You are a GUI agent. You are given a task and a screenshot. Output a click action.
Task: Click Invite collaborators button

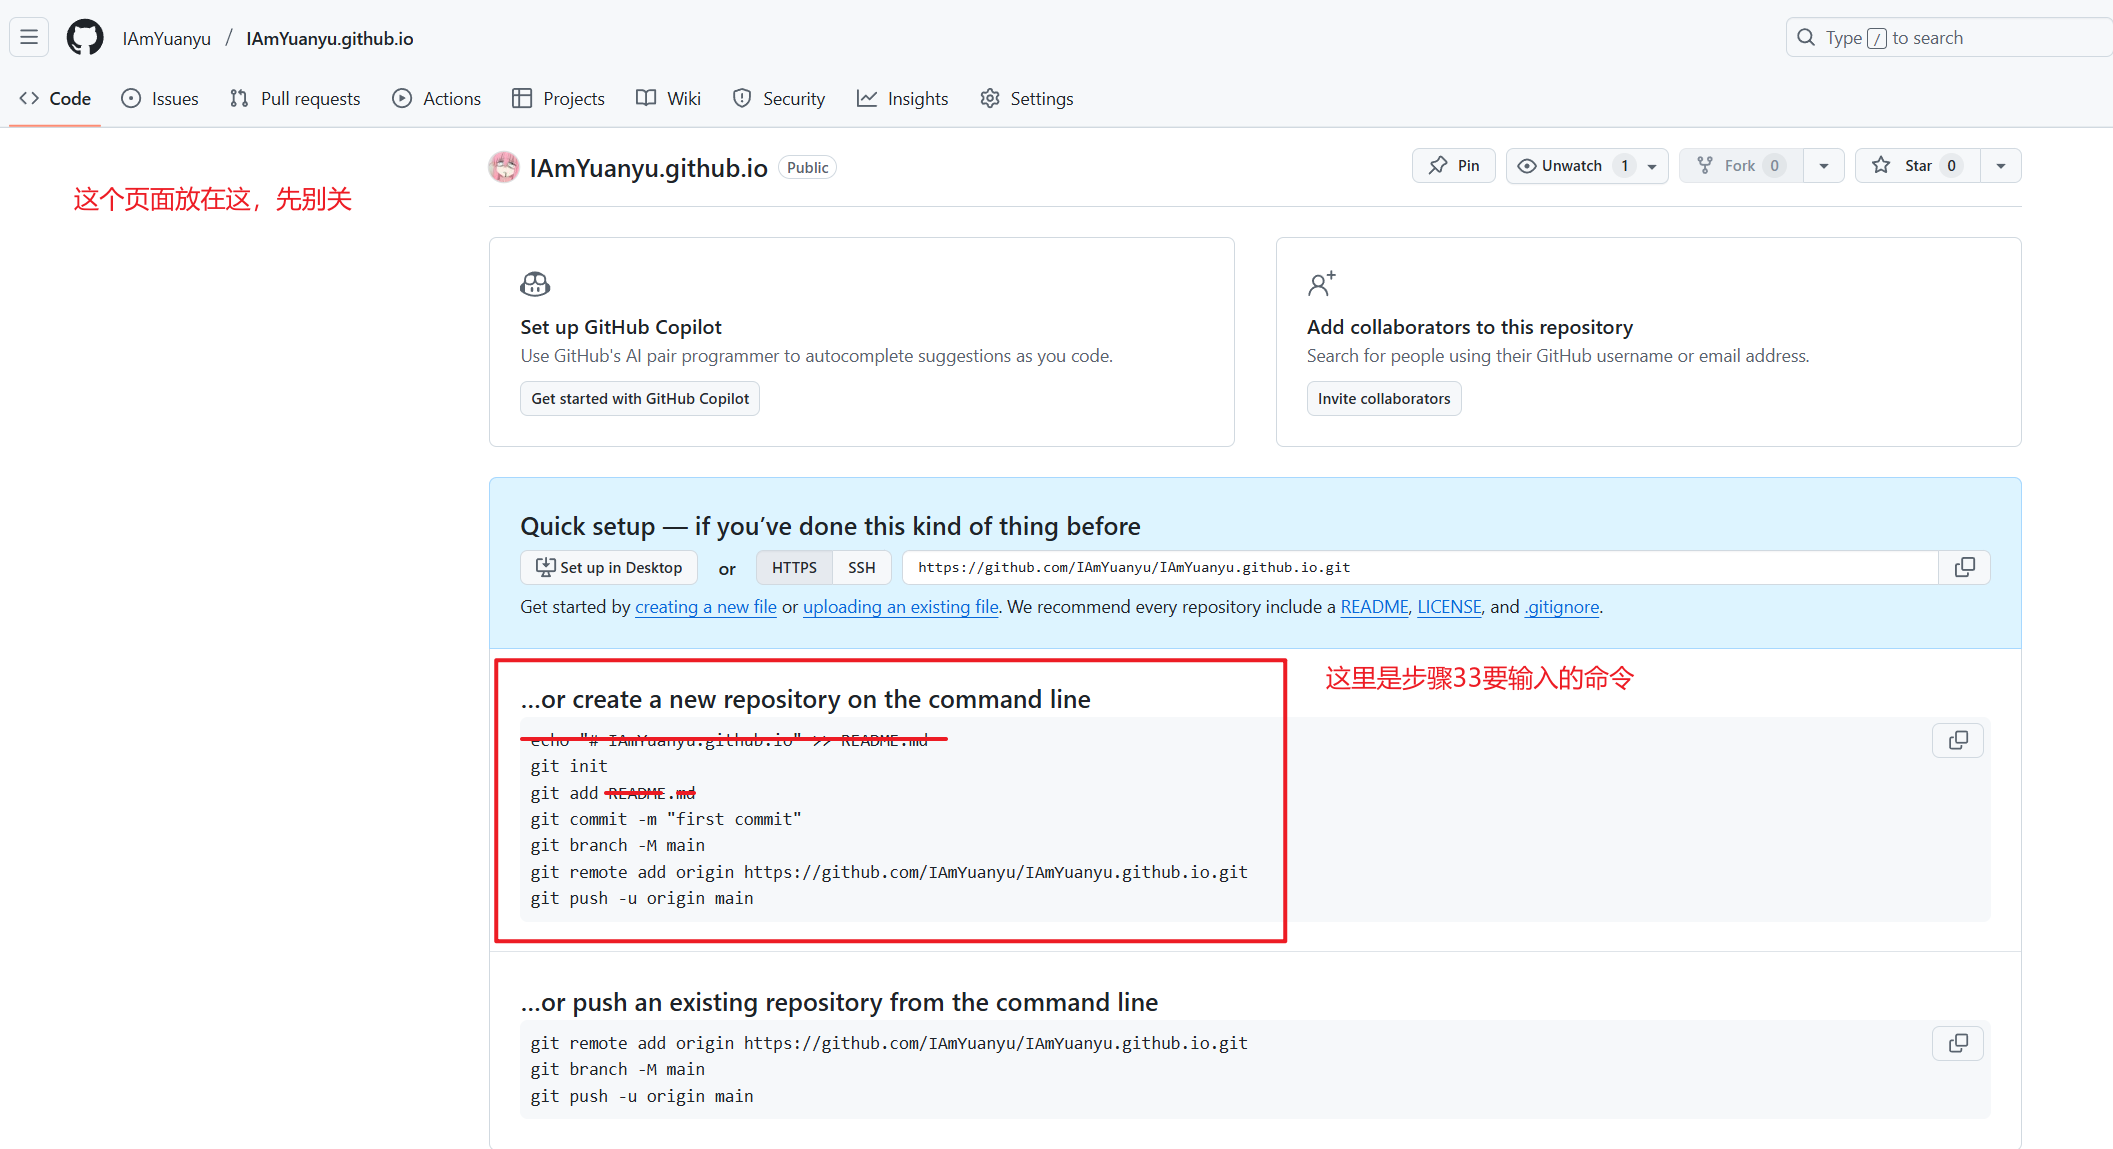tap(1383, 398)
